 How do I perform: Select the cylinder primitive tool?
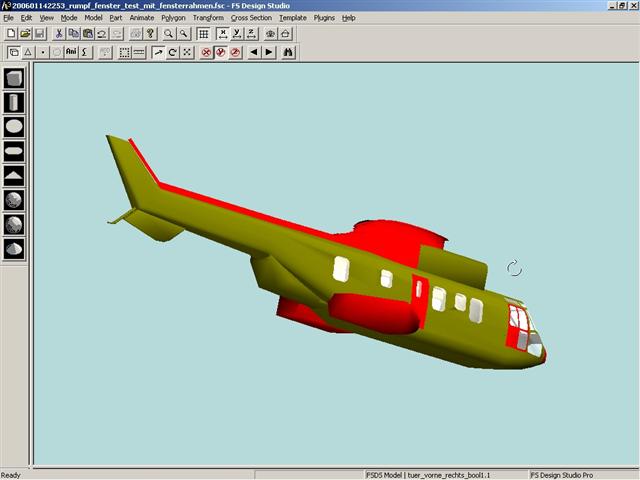pos(14,102)
